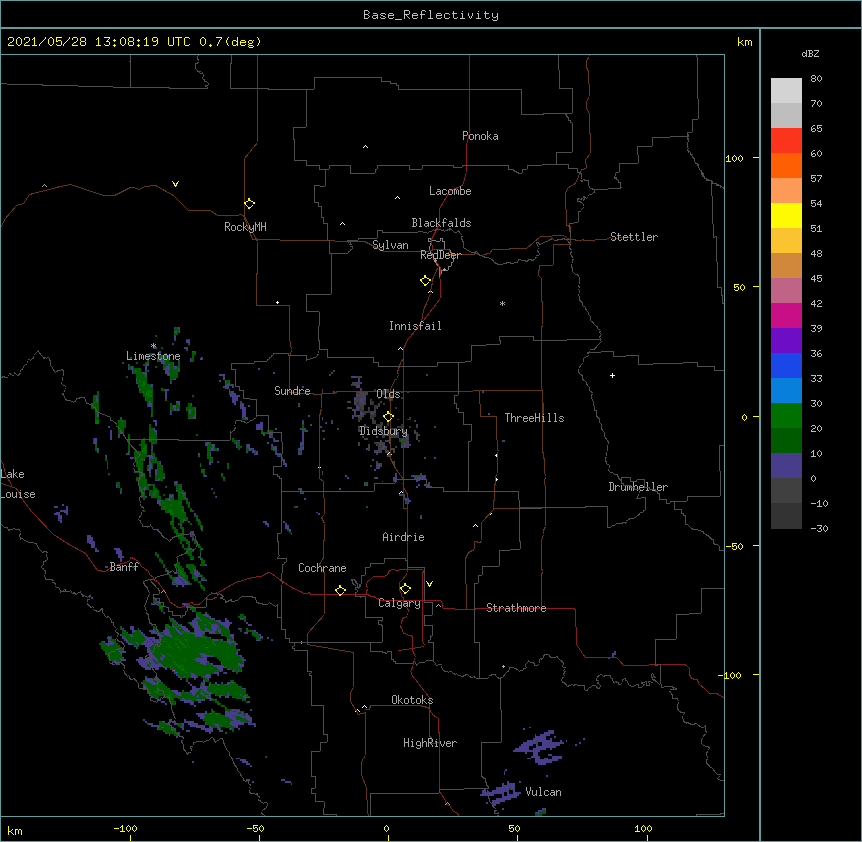
Task: Click the white asterisk above Limestone label
Action: [x=153, y=346]
